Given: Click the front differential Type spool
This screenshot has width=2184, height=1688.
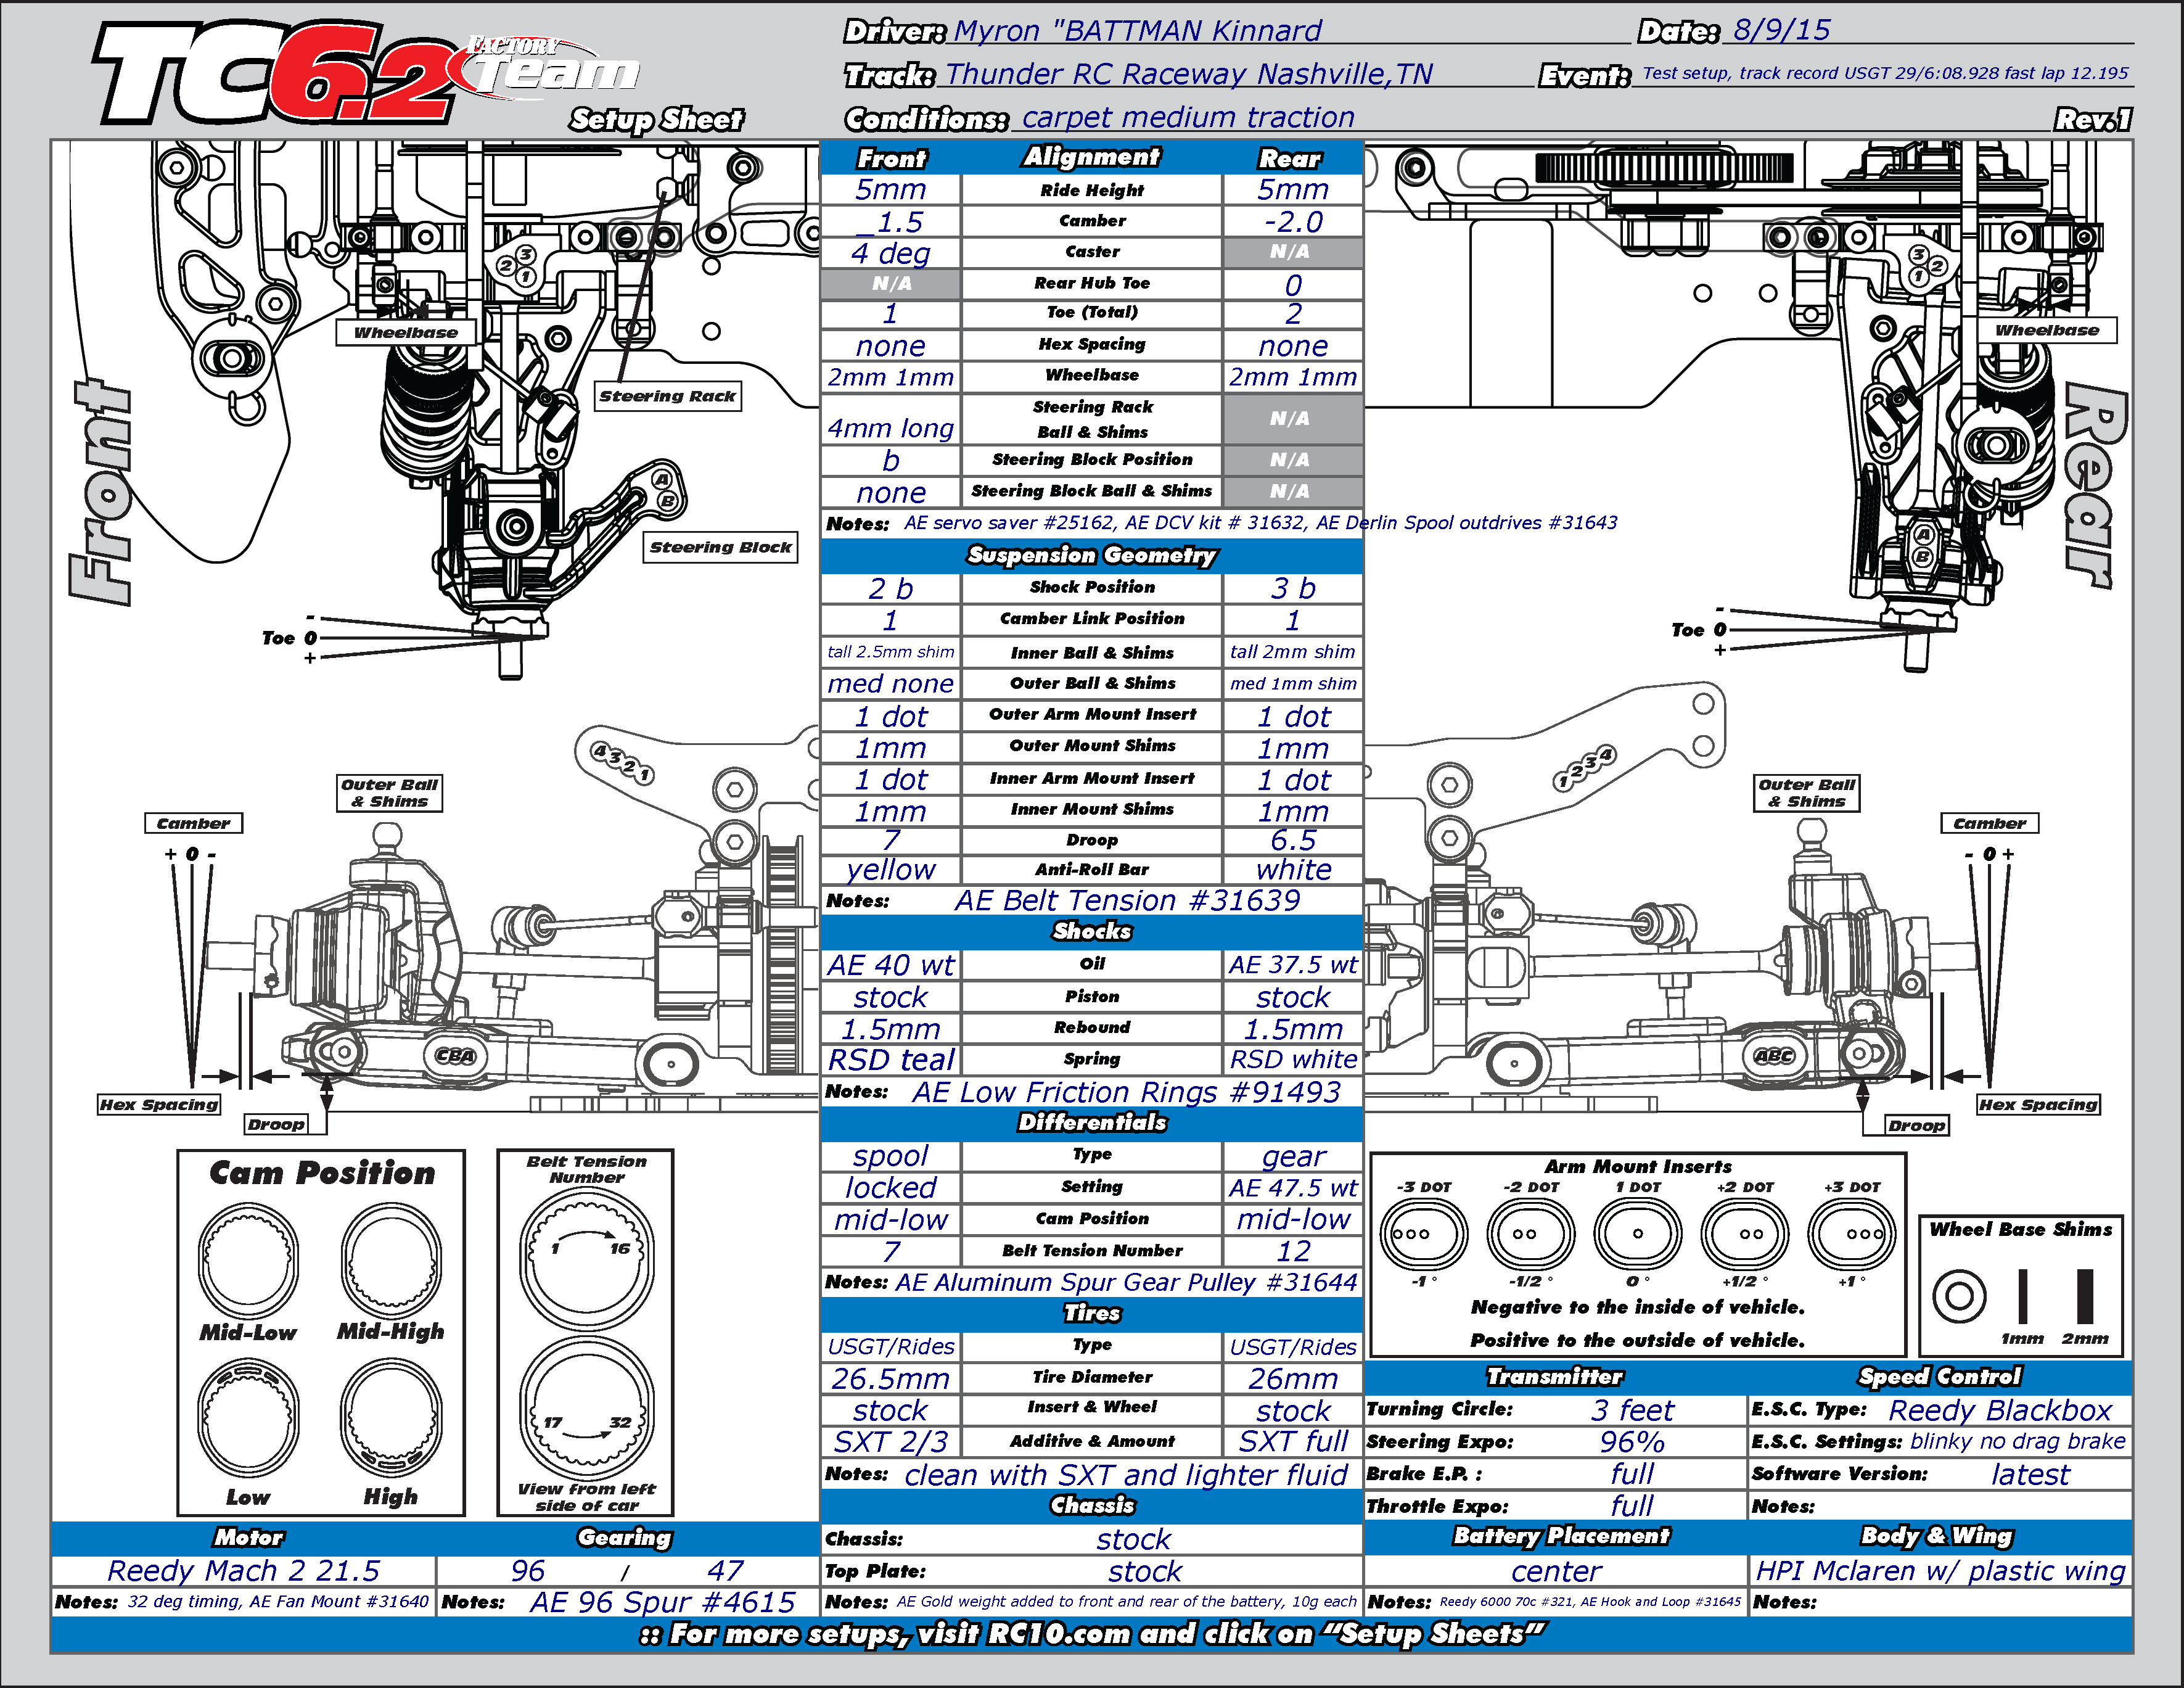Looking at the screenshot, I should tap(890, 1156).
